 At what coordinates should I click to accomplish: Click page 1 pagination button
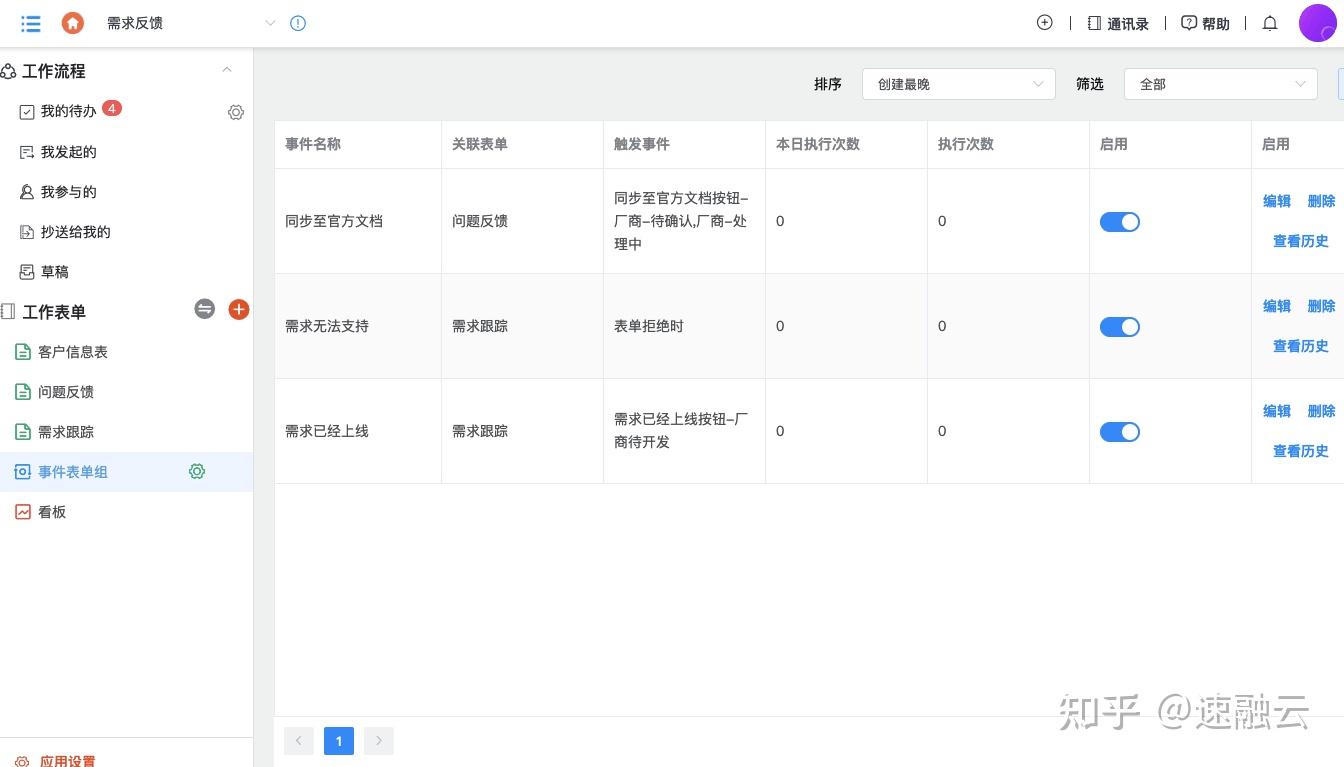(339, 741)
